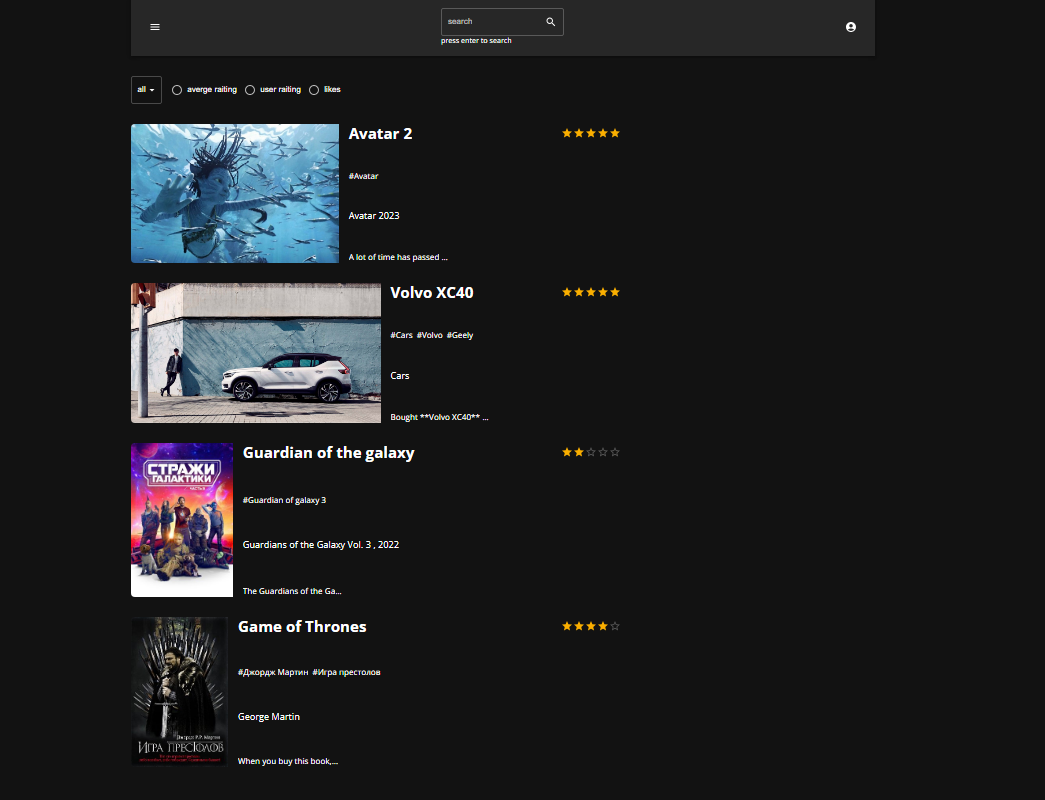This screenshot has height=800, width=1045.
Task: Click the magnifying glass search icon
Action: pos(550,22)
